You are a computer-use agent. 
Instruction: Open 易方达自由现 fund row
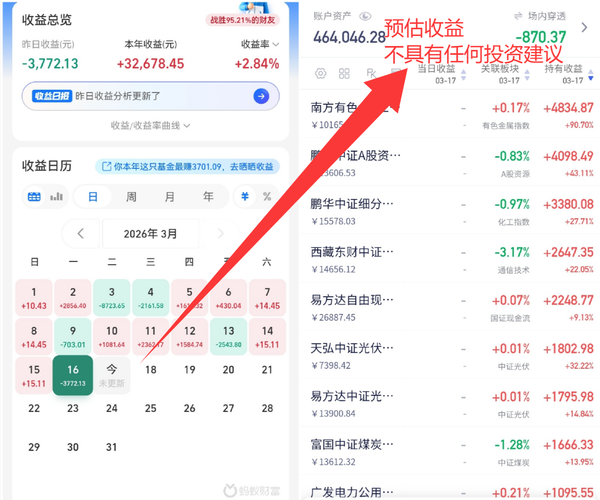(x=451, y=308)
